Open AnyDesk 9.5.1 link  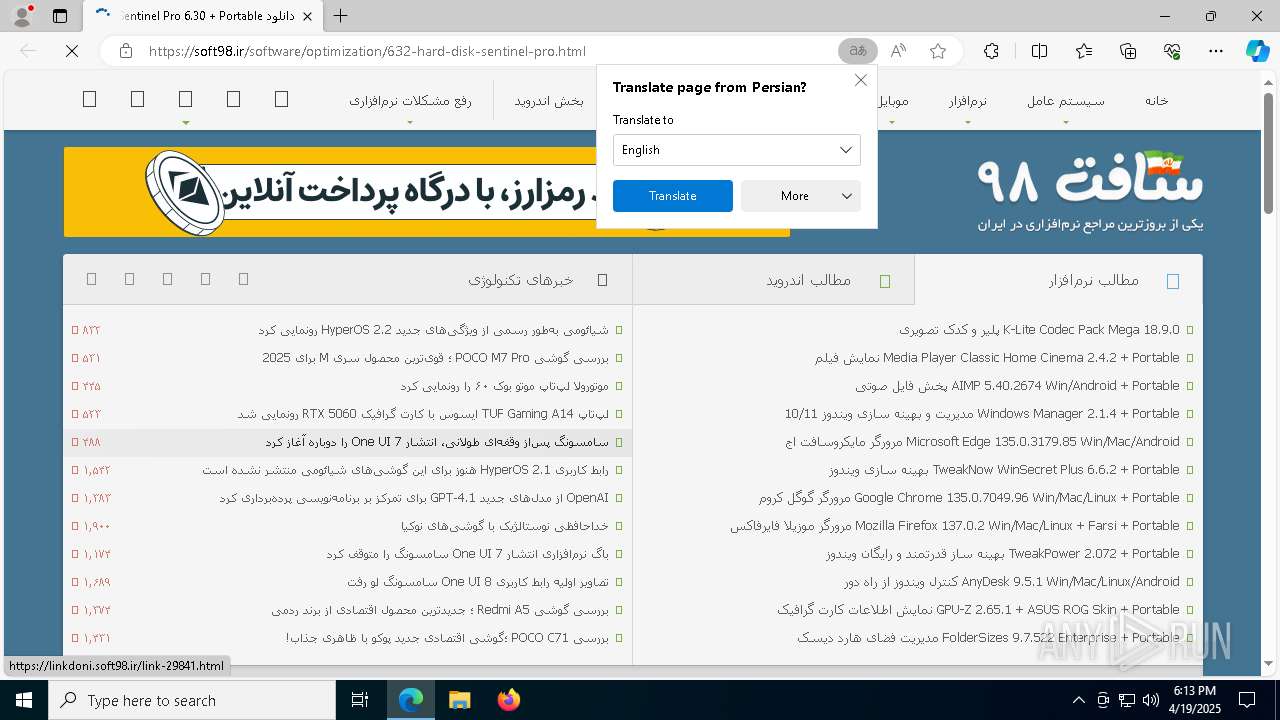point(1012,582)
